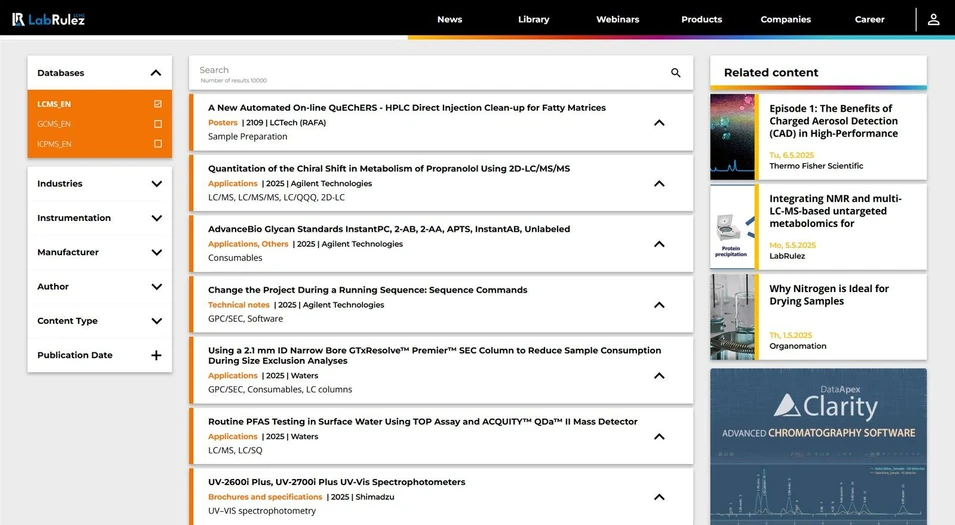
Task: Click the search magnifier icon
Action: point(675,72)
